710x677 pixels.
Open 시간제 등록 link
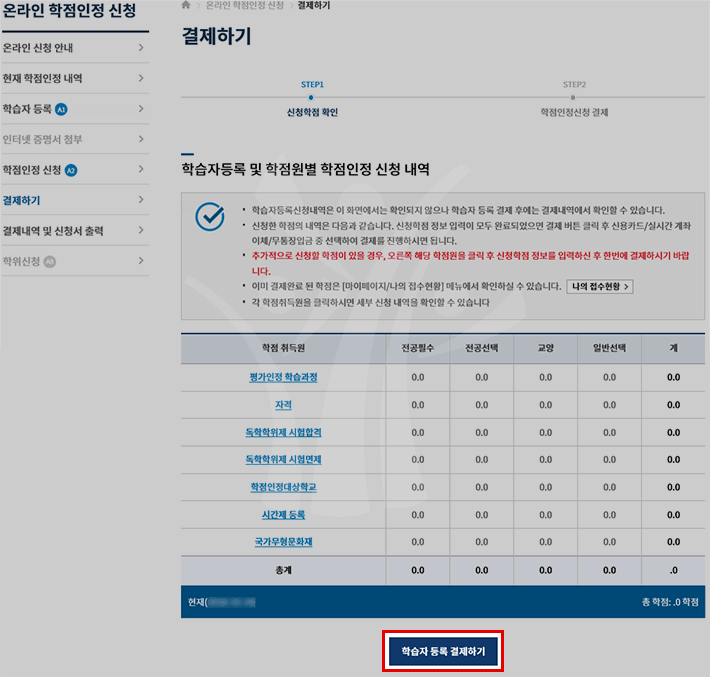click(x=284, y=514)
